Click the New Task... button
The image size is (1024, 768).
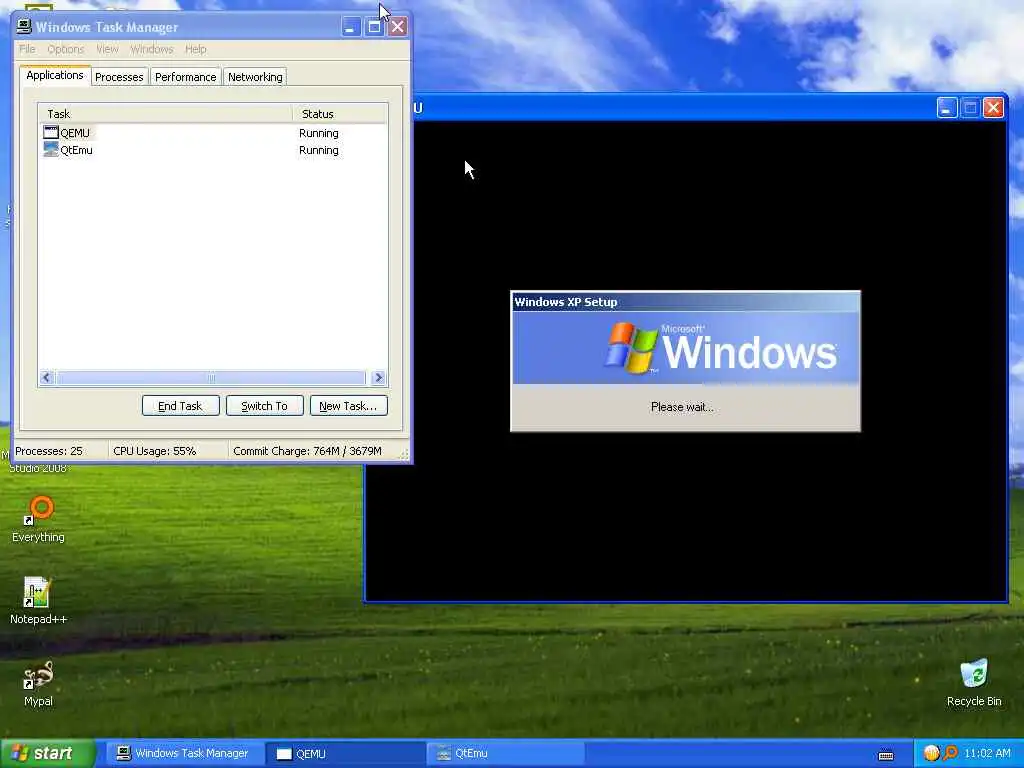point(348,406)
